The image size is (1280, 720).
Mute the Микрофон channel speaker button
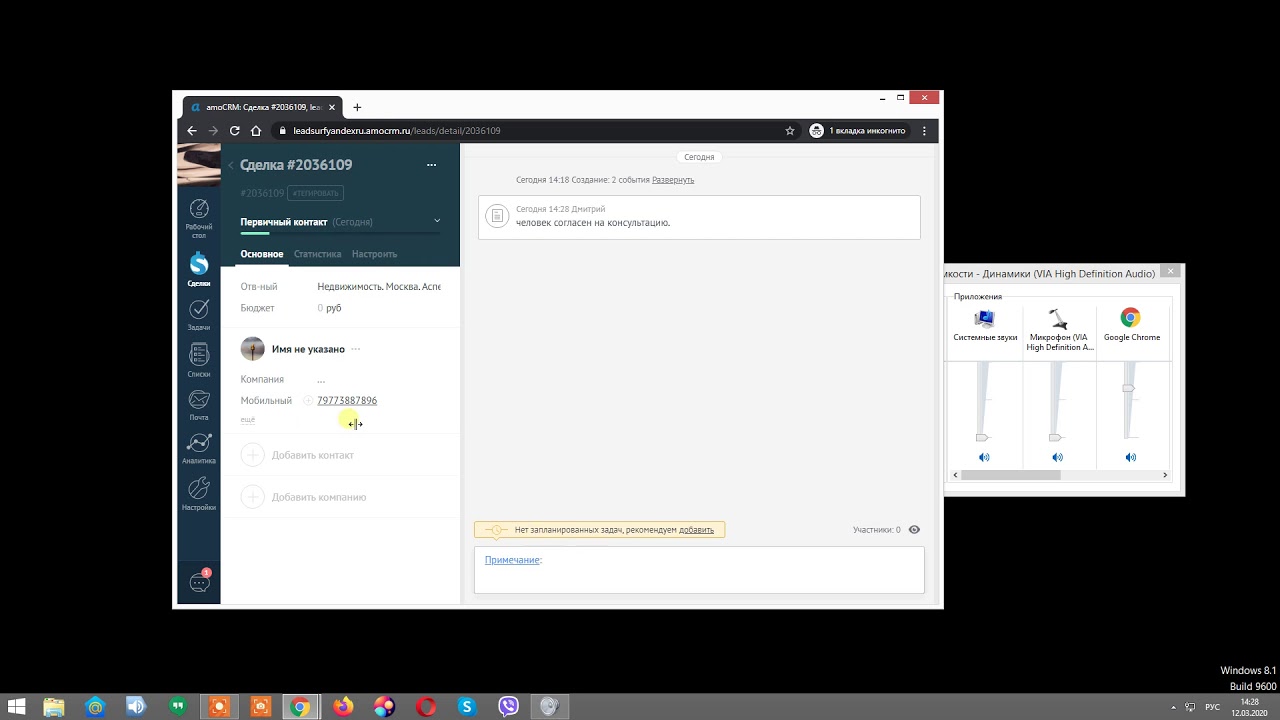pyautogui.click(x=1057, y=457)
